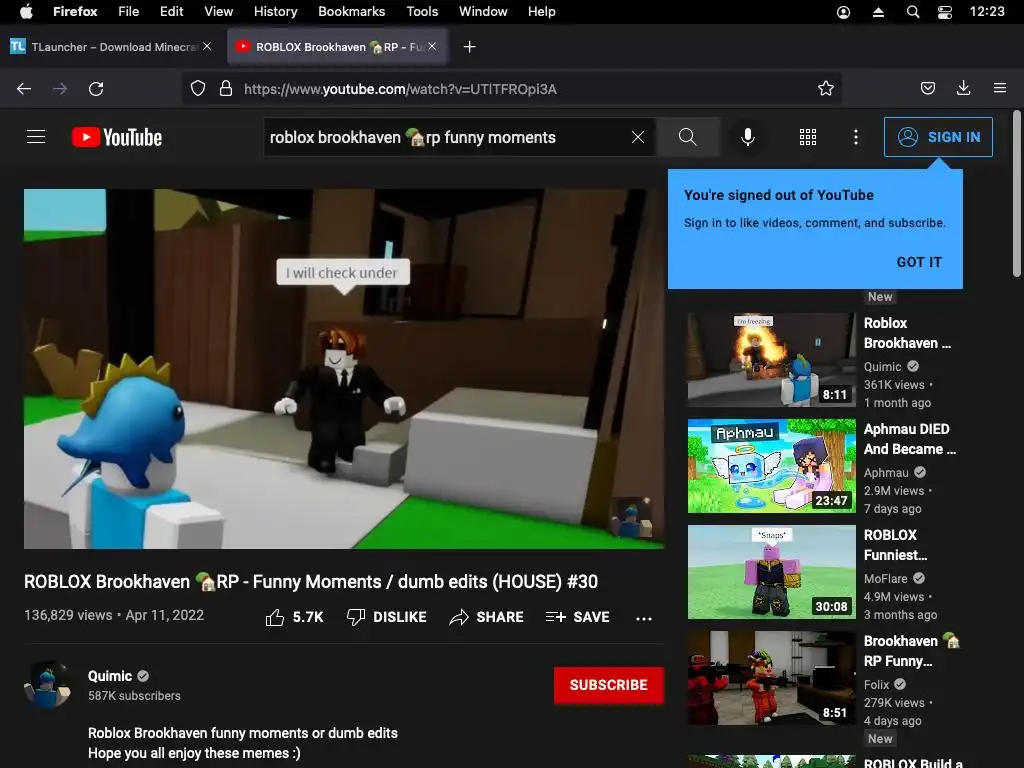This screenshot has height=768, width=1024.
Task: Click Folix channel name
Action: [876, 684]
